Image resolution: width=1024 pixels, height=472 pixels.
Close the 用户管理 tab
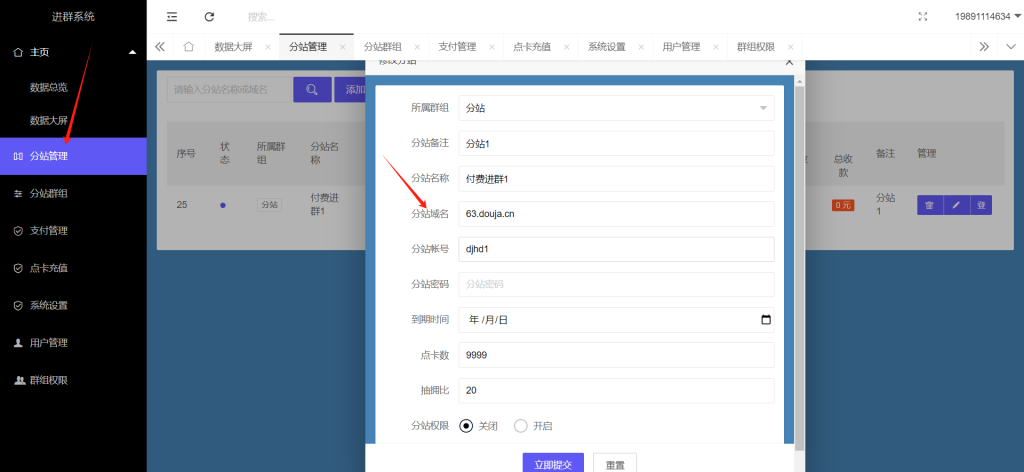716,47
